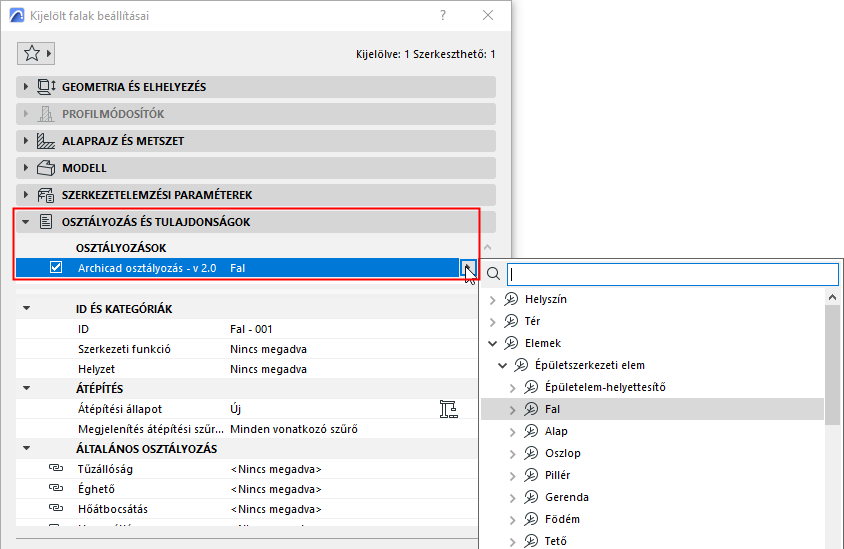The width and height of the screenshot is (844, 549).
Task: Collapse the Átépítés group
Action: click(26, 389)
